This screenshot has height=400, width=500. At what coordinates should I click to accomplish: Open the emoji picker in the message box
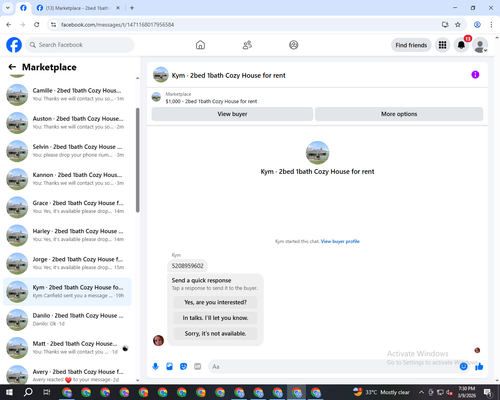pyautogui.click(x=463, y=367)
